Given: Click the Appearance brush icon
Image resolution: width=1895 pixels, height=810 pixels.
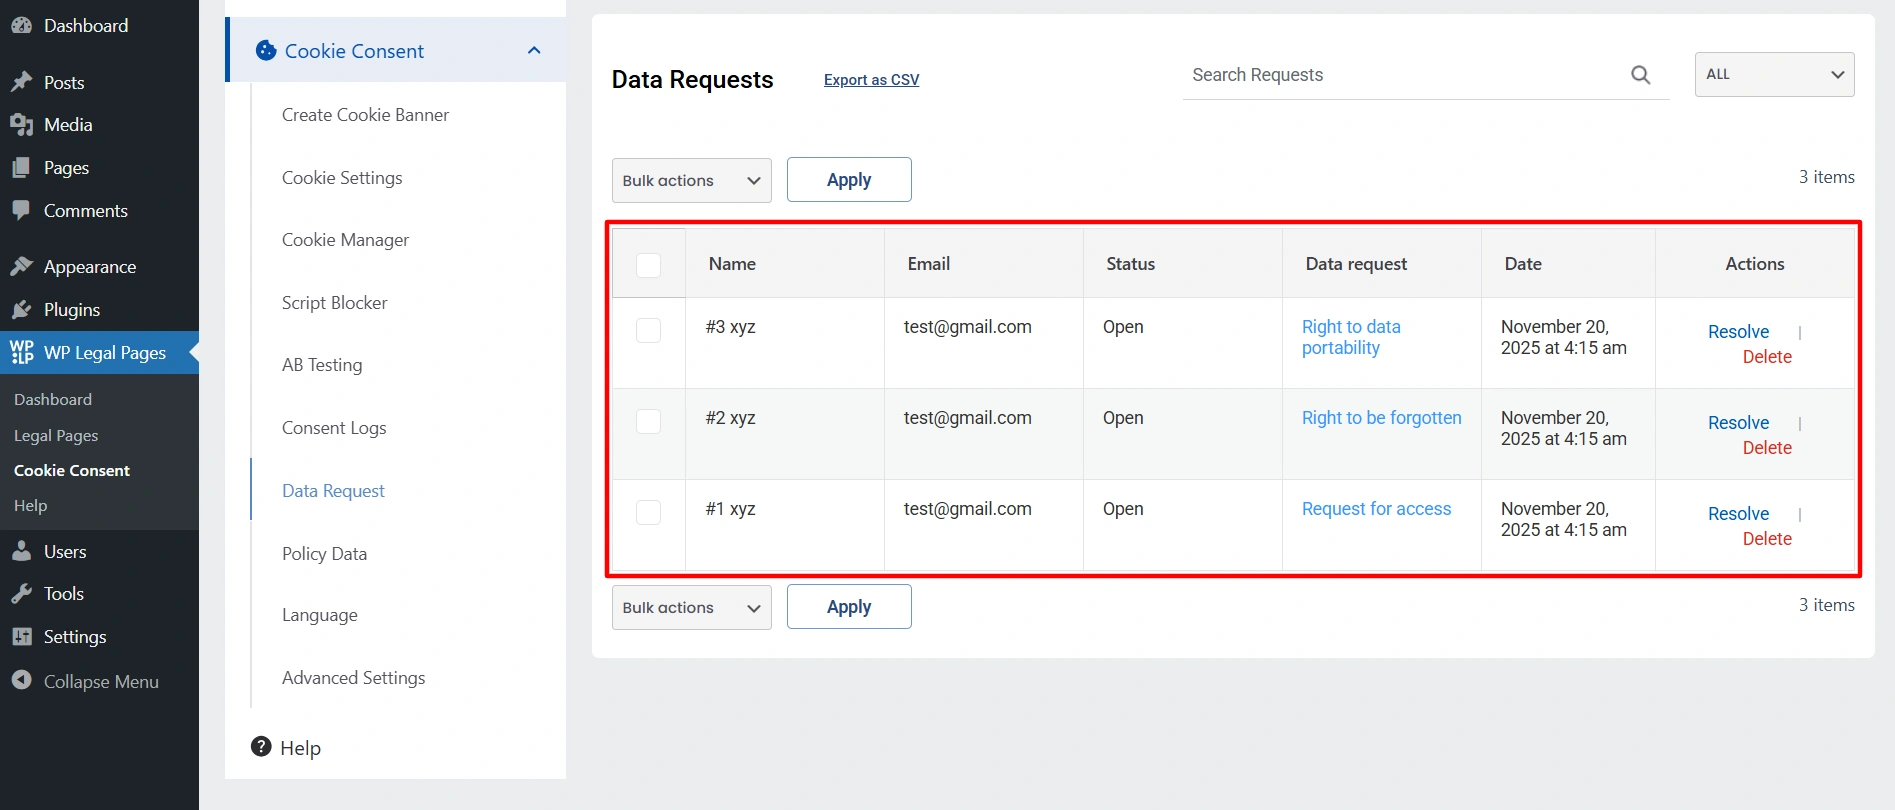Looking at the screenshot, I should [21, 267].
